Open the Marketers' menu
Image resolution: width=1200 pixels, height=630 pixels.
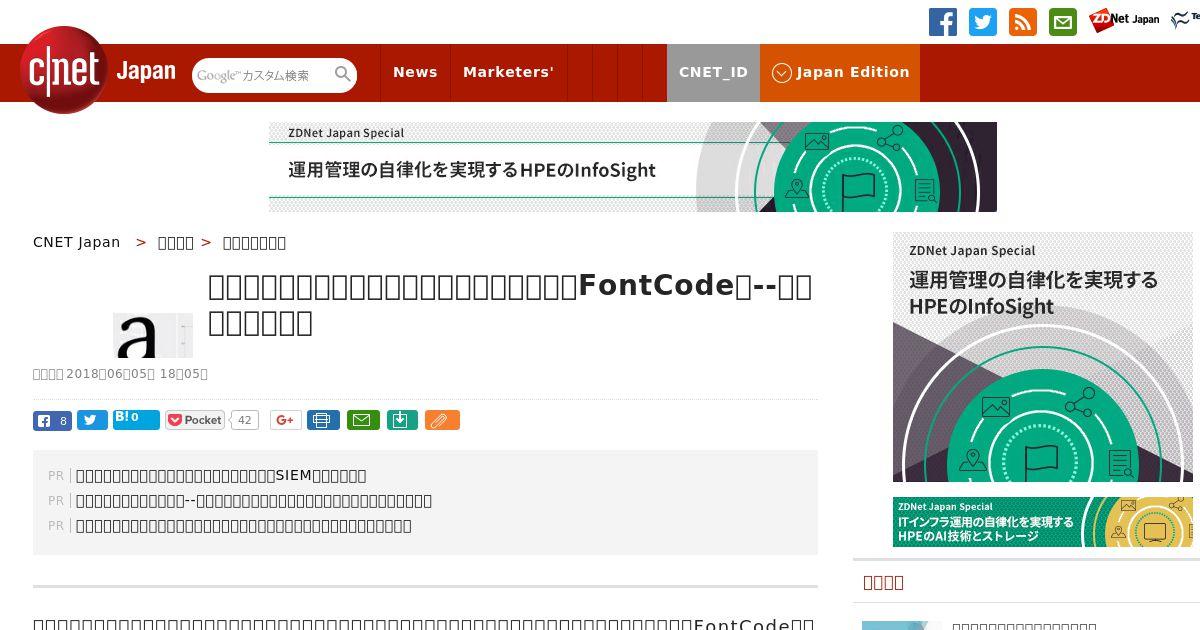508,73
